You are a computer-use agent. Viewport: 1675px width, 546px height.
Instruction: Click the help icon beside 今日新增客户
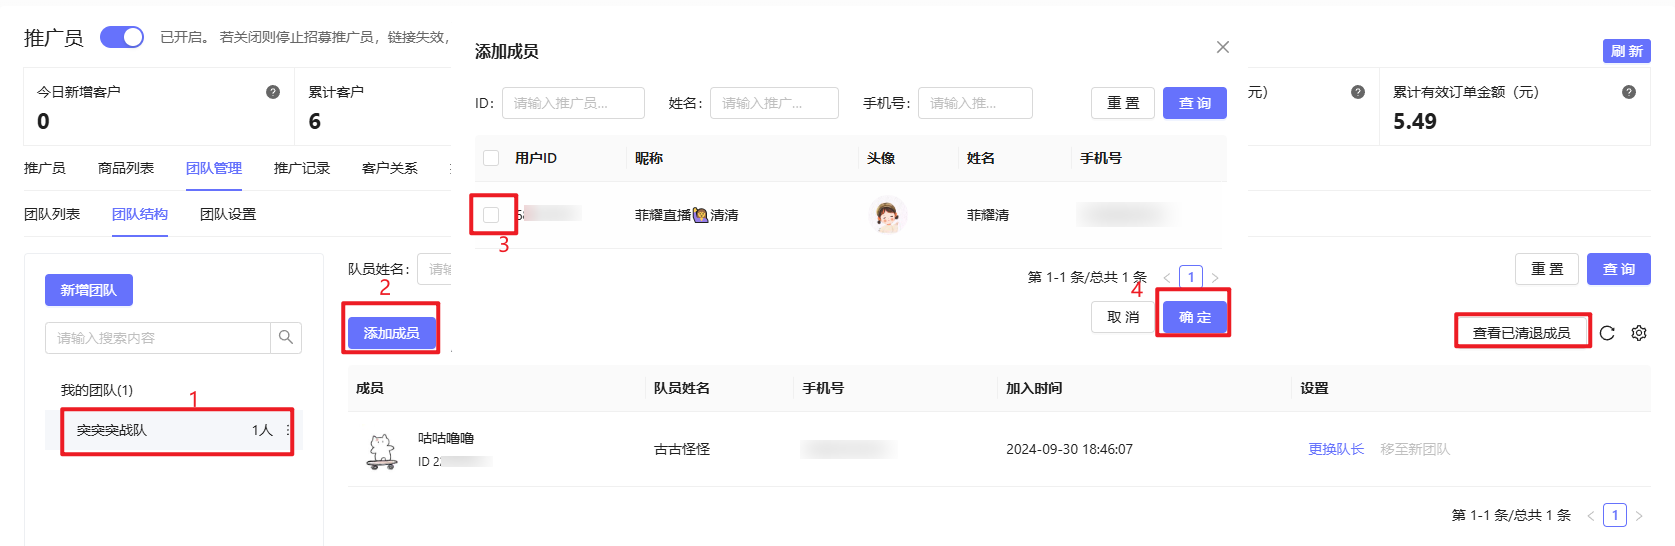click(273, 92)
